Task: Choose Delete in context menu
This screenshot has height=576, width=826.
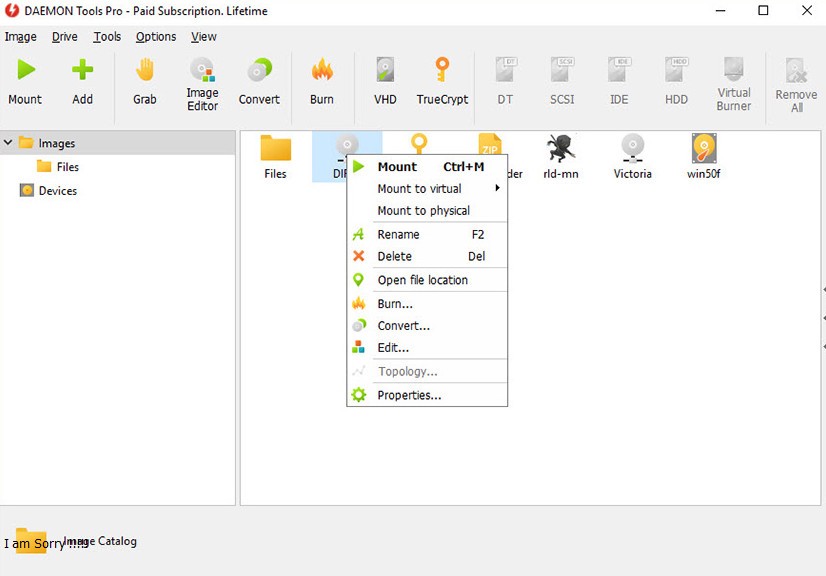Action: click(427, 257)
